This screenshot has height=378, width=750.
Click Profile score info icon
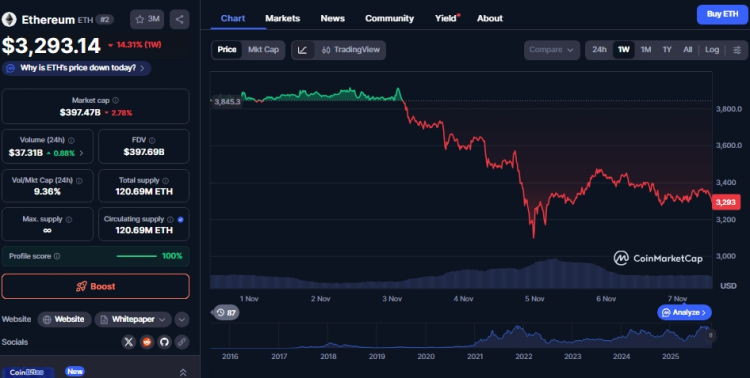57,256
